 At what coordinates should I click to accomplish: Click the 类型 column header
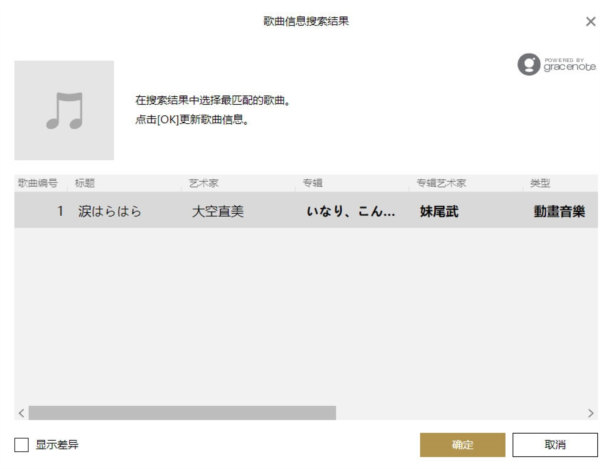540,184
